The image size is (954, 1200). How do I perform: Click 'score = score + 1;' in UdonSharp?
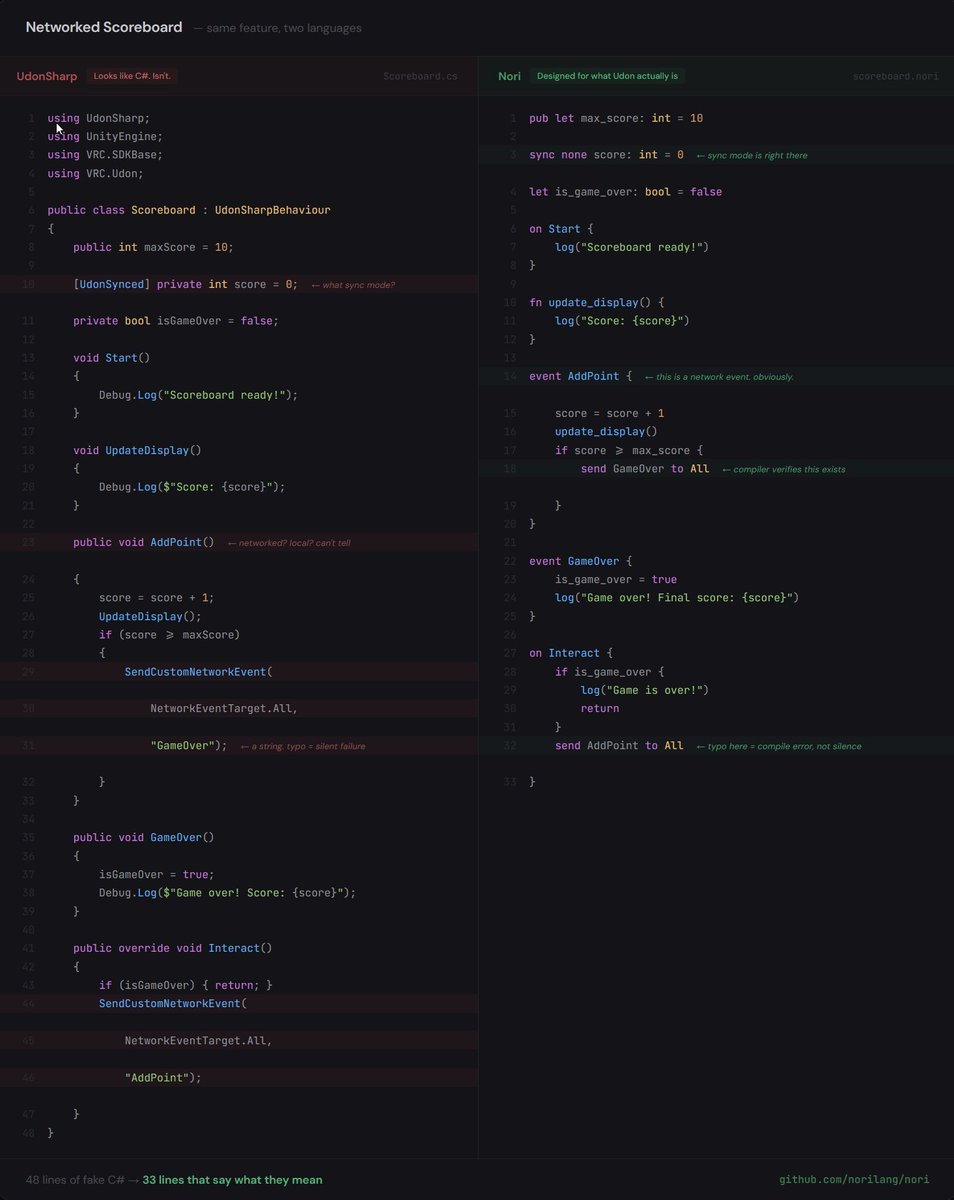(x=156, y=598)
